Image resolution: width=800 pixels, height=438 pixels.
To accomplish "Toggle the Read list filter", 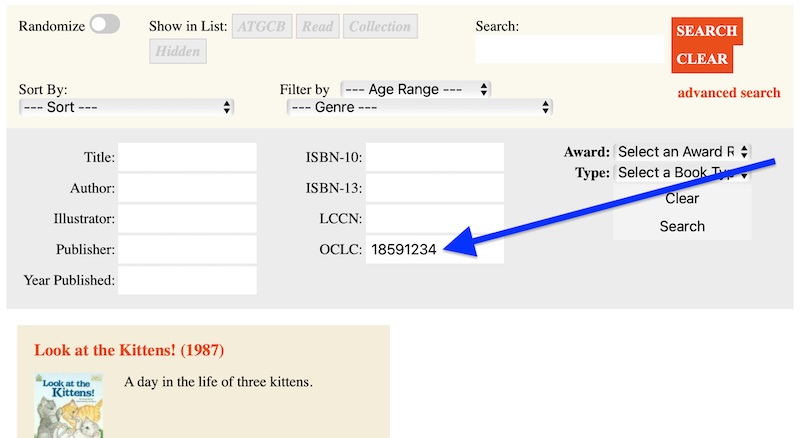I will (317, 26).
